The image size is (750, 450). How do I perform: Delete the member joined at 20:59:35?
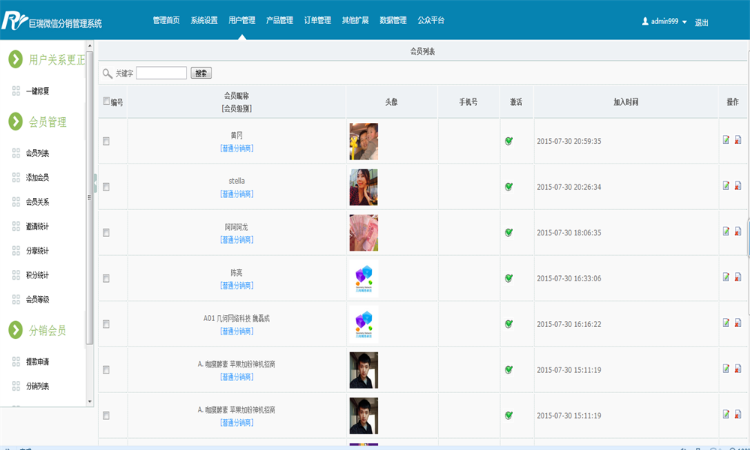point(738,140)
